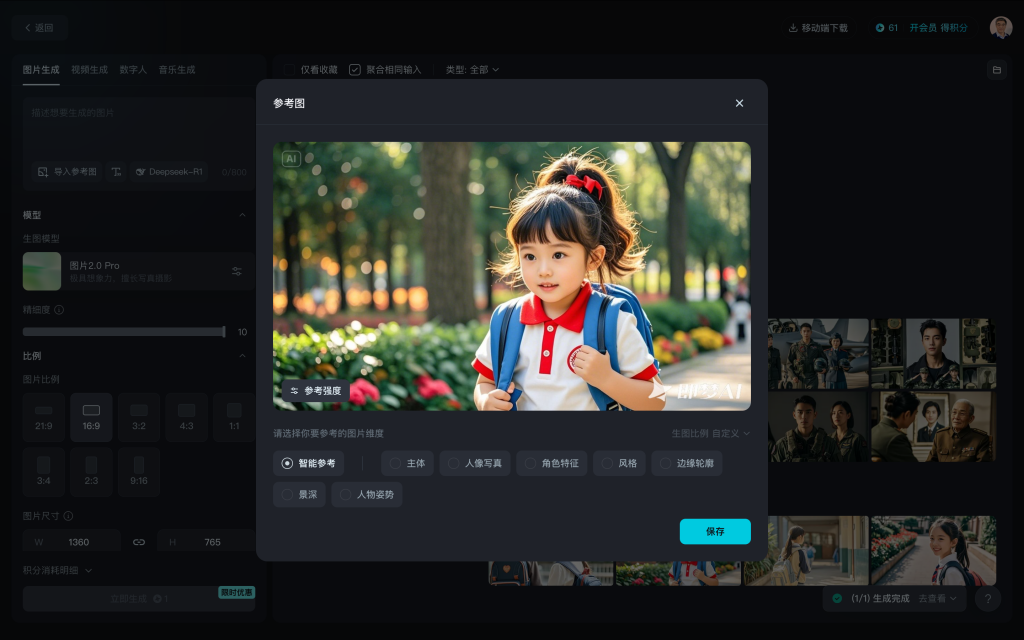Select the 人物姿势 reference option

tap(367, 494)
